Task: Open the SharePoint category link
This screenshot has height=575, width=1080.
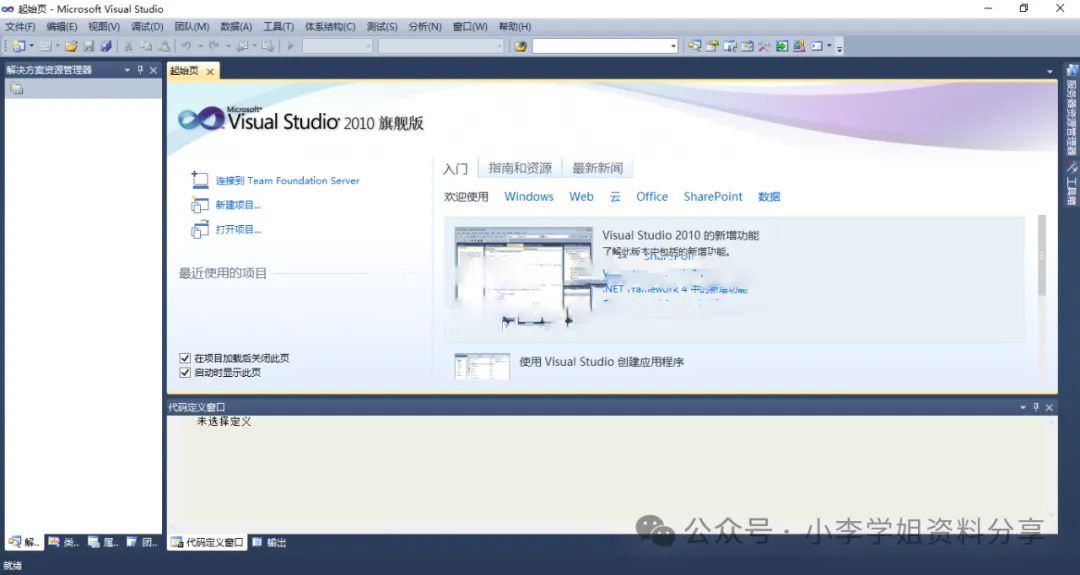Action: coord(713,196)
